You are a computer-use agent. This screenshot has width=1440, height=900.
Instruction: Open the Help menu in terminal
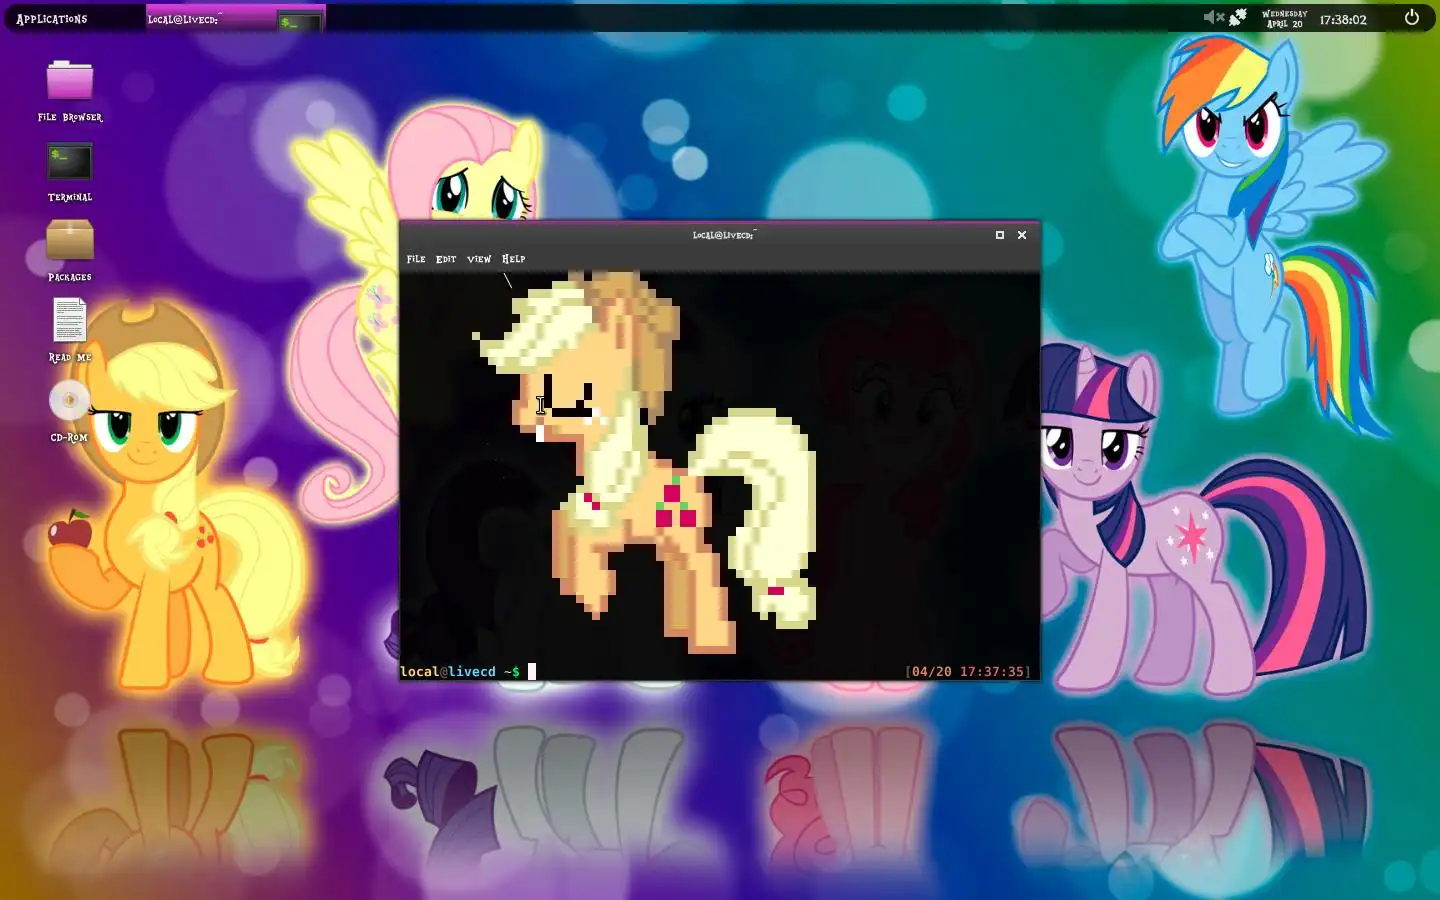(x=513, y=259)
